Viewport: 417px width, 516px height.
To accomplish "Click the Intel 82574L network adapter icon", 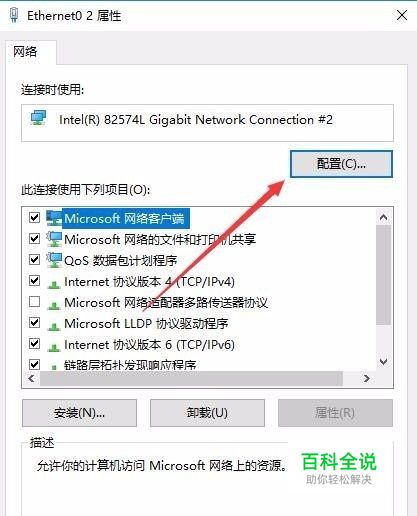I will click(38, 118).
